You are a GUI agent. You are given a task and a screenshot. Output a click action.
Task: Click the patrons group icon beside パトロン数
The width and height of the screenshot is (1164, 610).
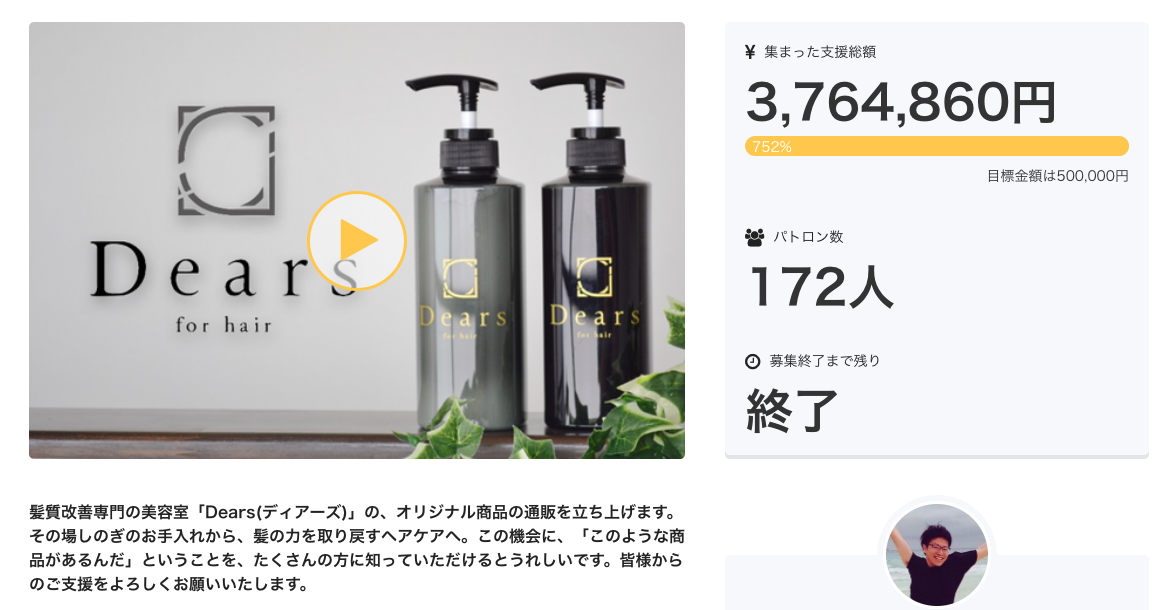point(754,237)
